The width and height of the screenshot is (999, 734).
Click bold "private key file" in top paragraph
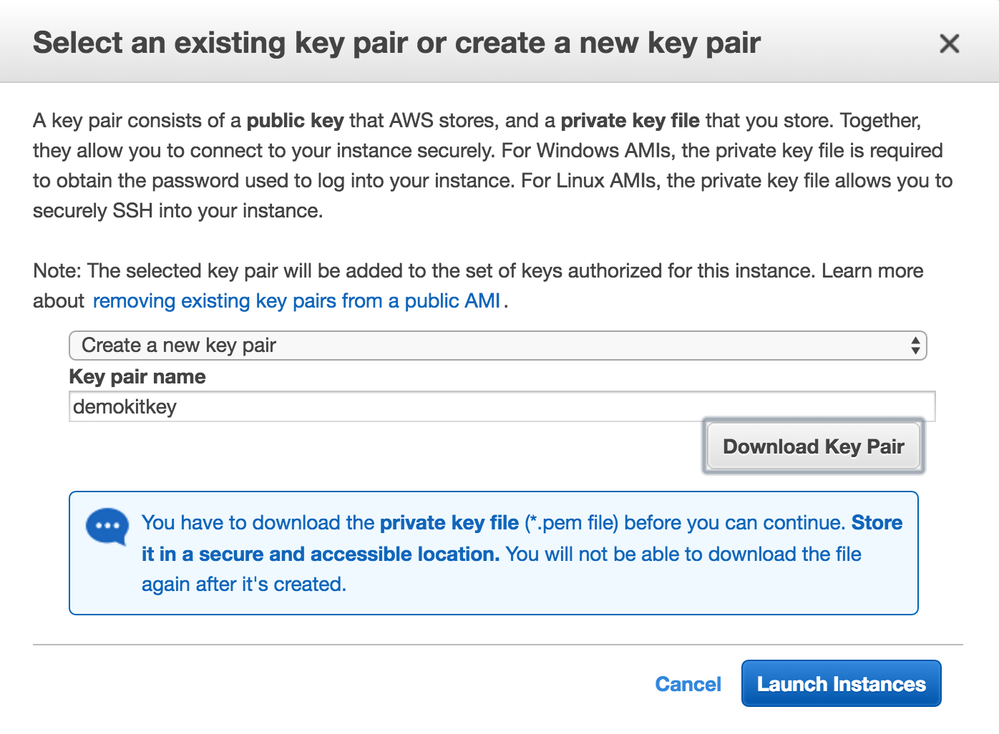pyautogui.click(x=630, y=121)
